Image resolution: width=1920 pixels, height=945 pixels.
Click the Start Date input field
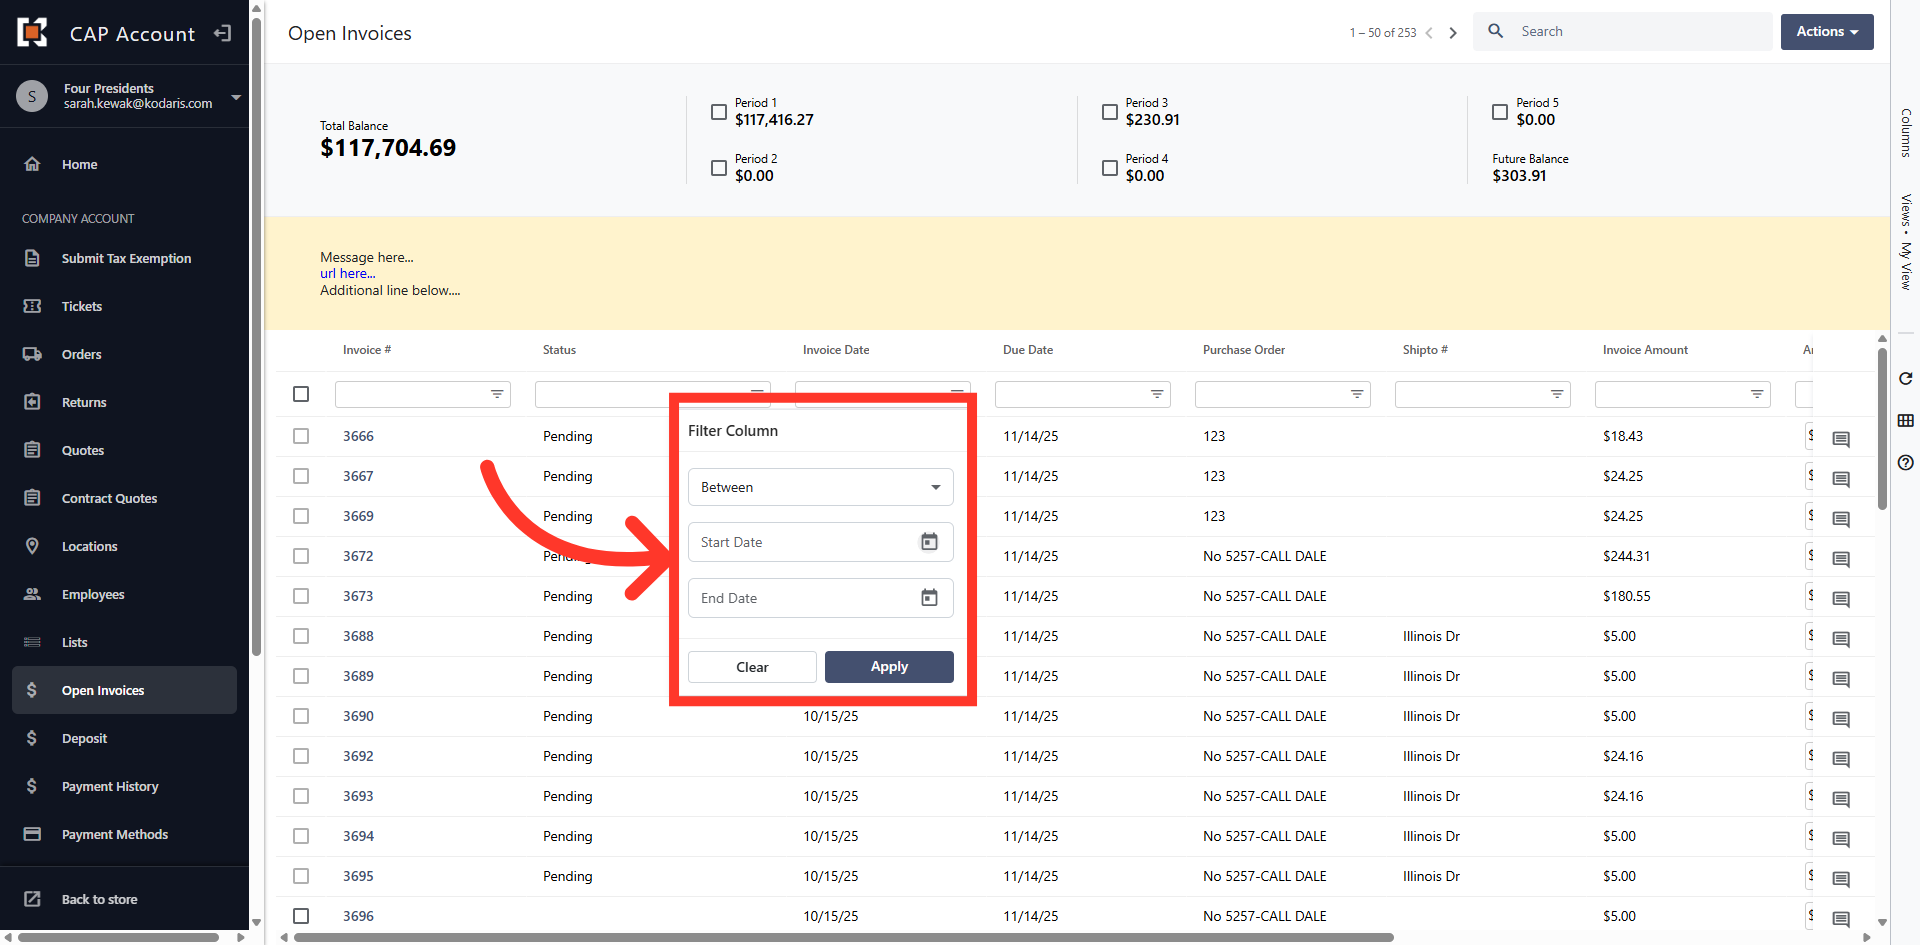click(820, 542)
